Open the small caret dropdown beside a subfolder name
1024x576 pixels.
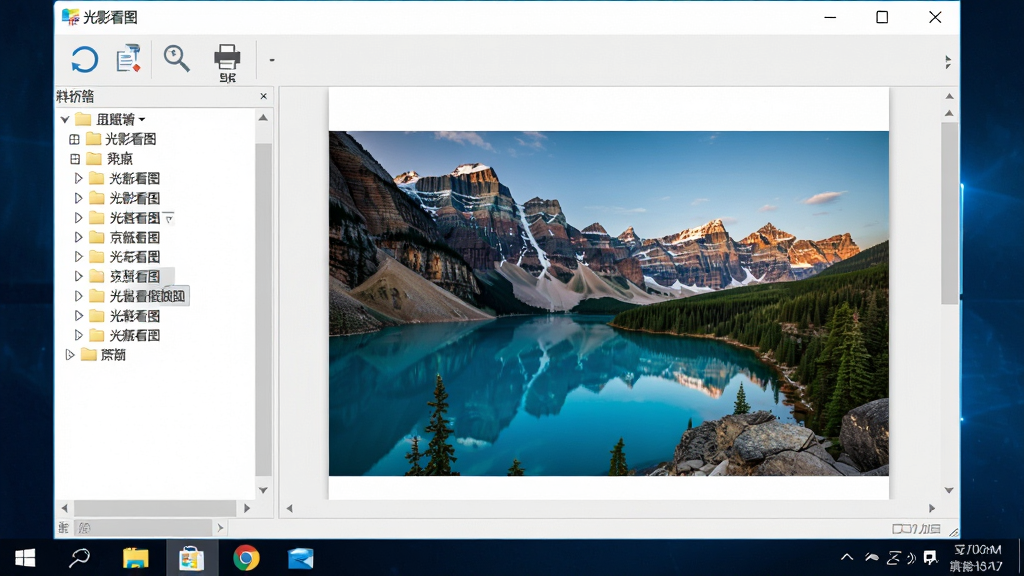[x=168, y=218]
